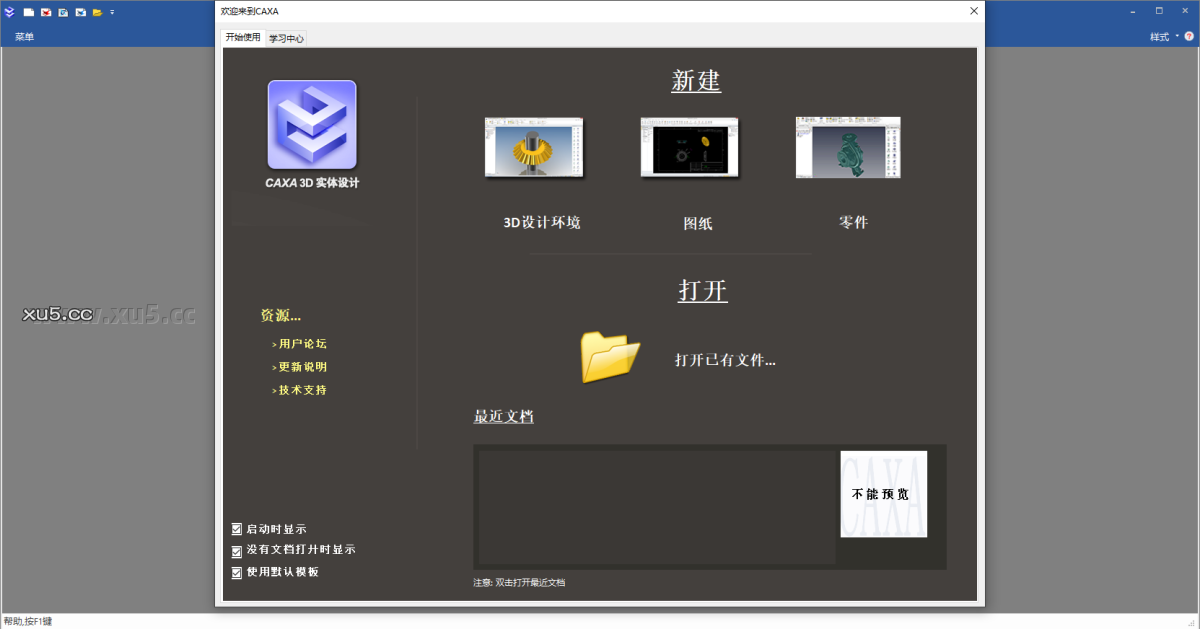Screen dimensions: 1200x629
Task: Click the yellow folder icon under 打开
Action: pyautogui.click(x=611, y=356)
